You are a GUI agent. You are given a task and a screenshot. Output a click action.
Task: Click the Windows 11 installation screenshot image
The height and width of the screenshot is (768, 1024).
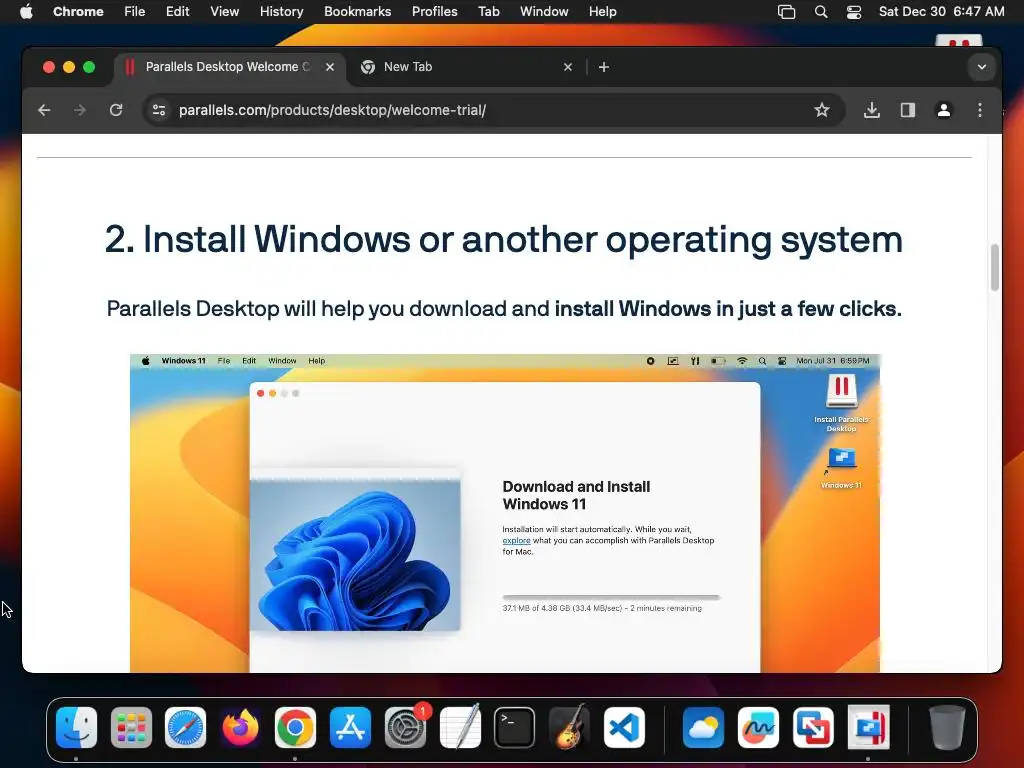[505, 513]
